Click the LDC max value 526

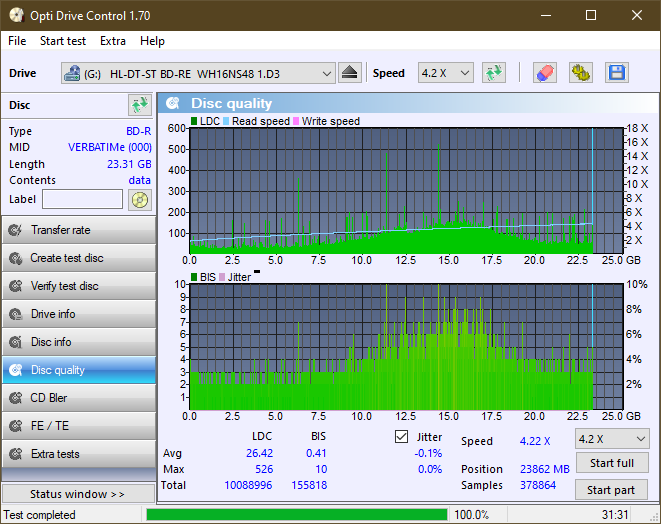click(264, 469)
